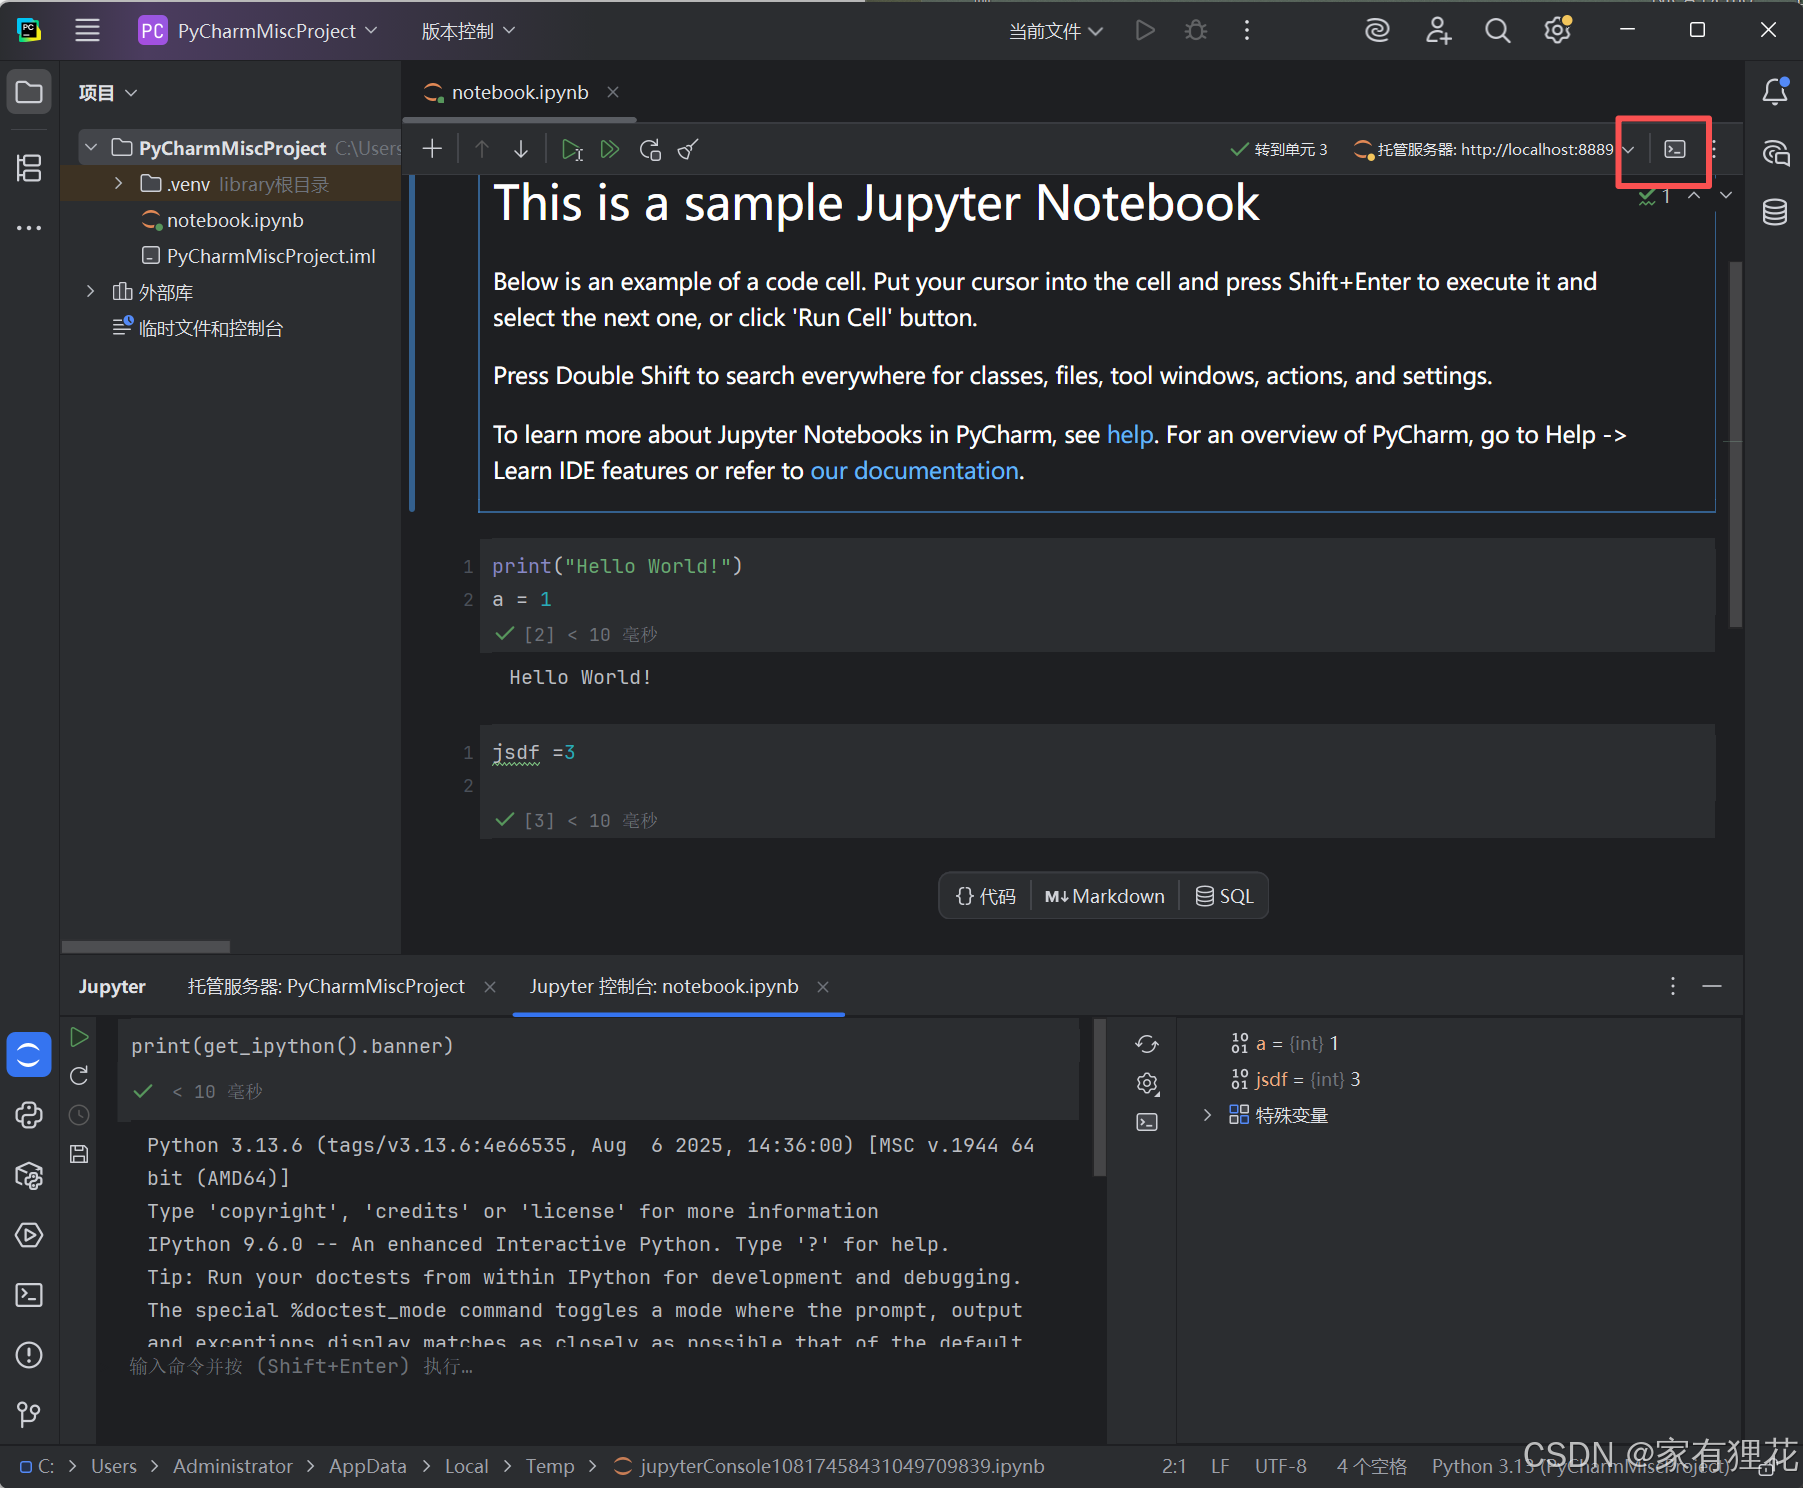Execute console command with green run icon
Image resolution: width=1803 pixels, height=1488 pixels.
[x=79, y=1037]
